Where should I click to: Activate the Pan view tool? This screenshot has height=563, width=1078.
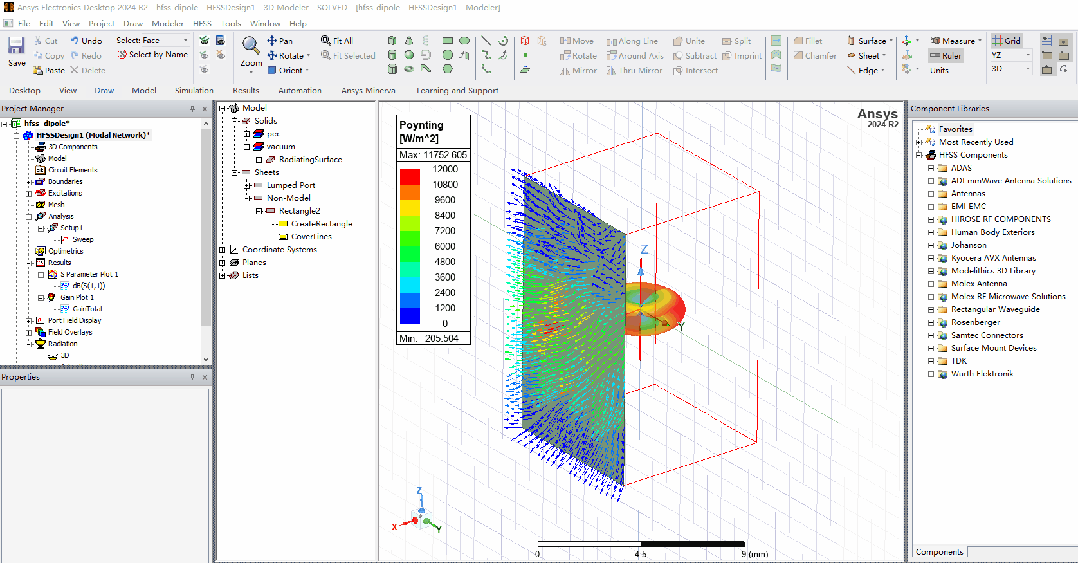pyautogui.click(x=280, y=41)
